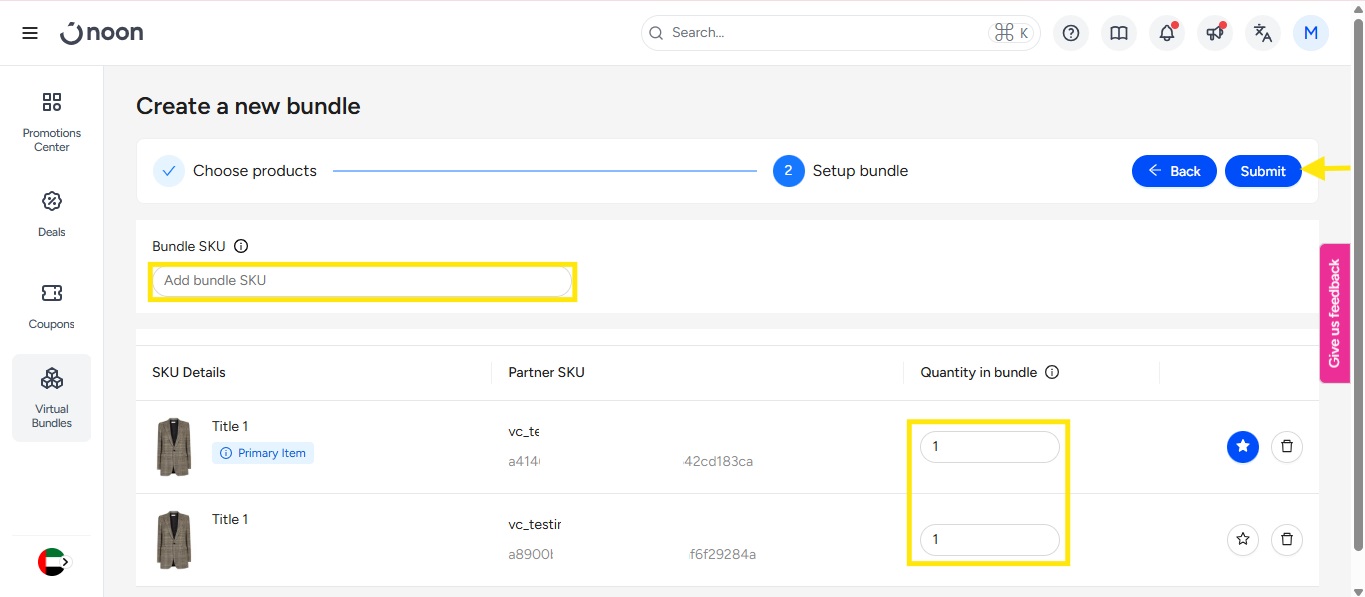This screenshot has height=597, width=1365.
Task: Go to Promotions Center in sidebar
Action: pos(52,122)
